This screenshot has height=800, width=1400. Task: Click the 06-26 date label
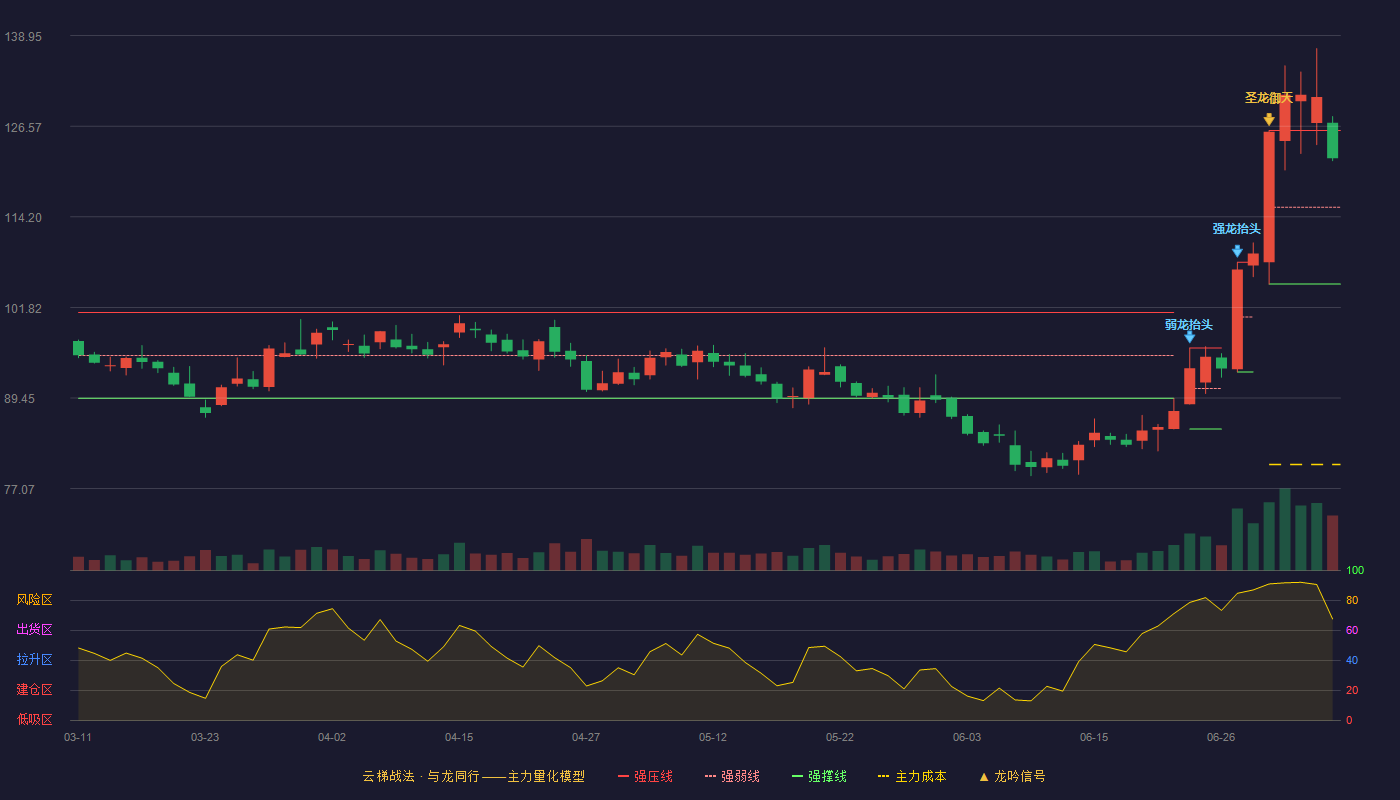[x=1221, y=737]
